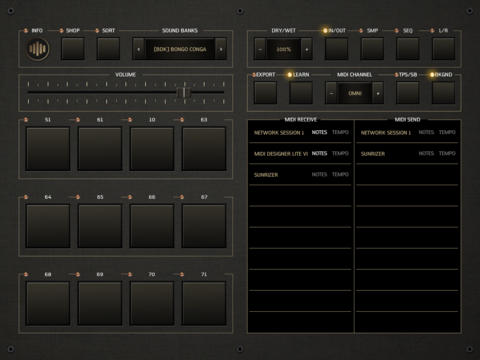Viewport: 480px width, 360px height.
Task: Open the SEQ sequencer button
Action: point(408,49)
